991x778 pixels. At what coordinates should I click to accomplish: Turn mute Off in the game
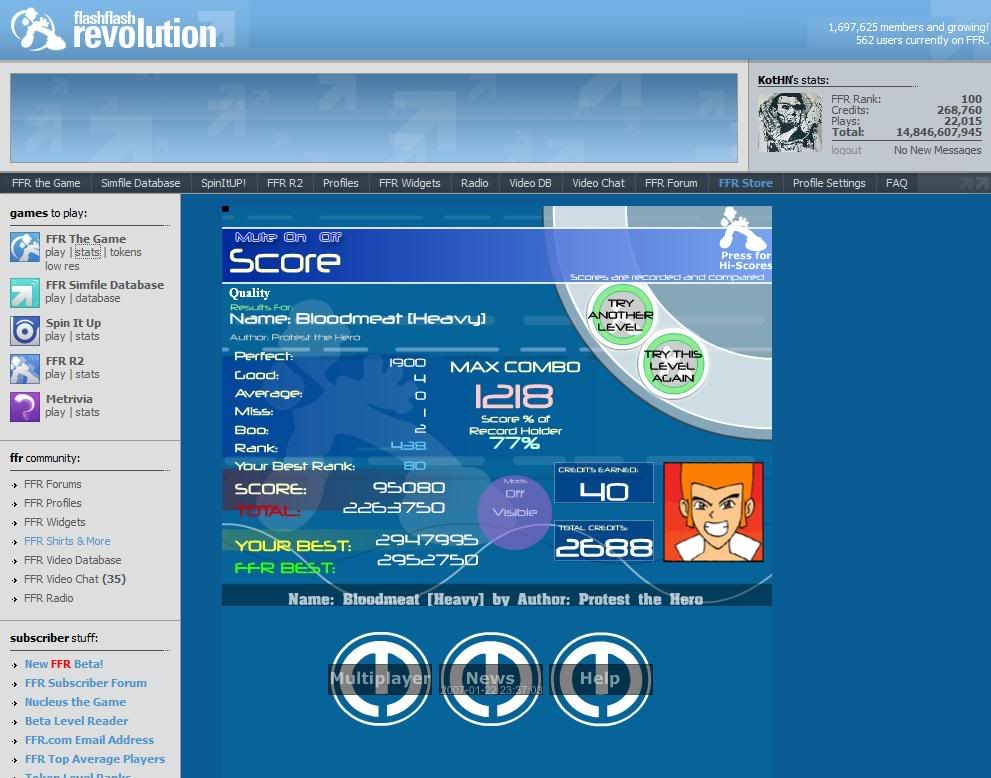pos(330,237)
